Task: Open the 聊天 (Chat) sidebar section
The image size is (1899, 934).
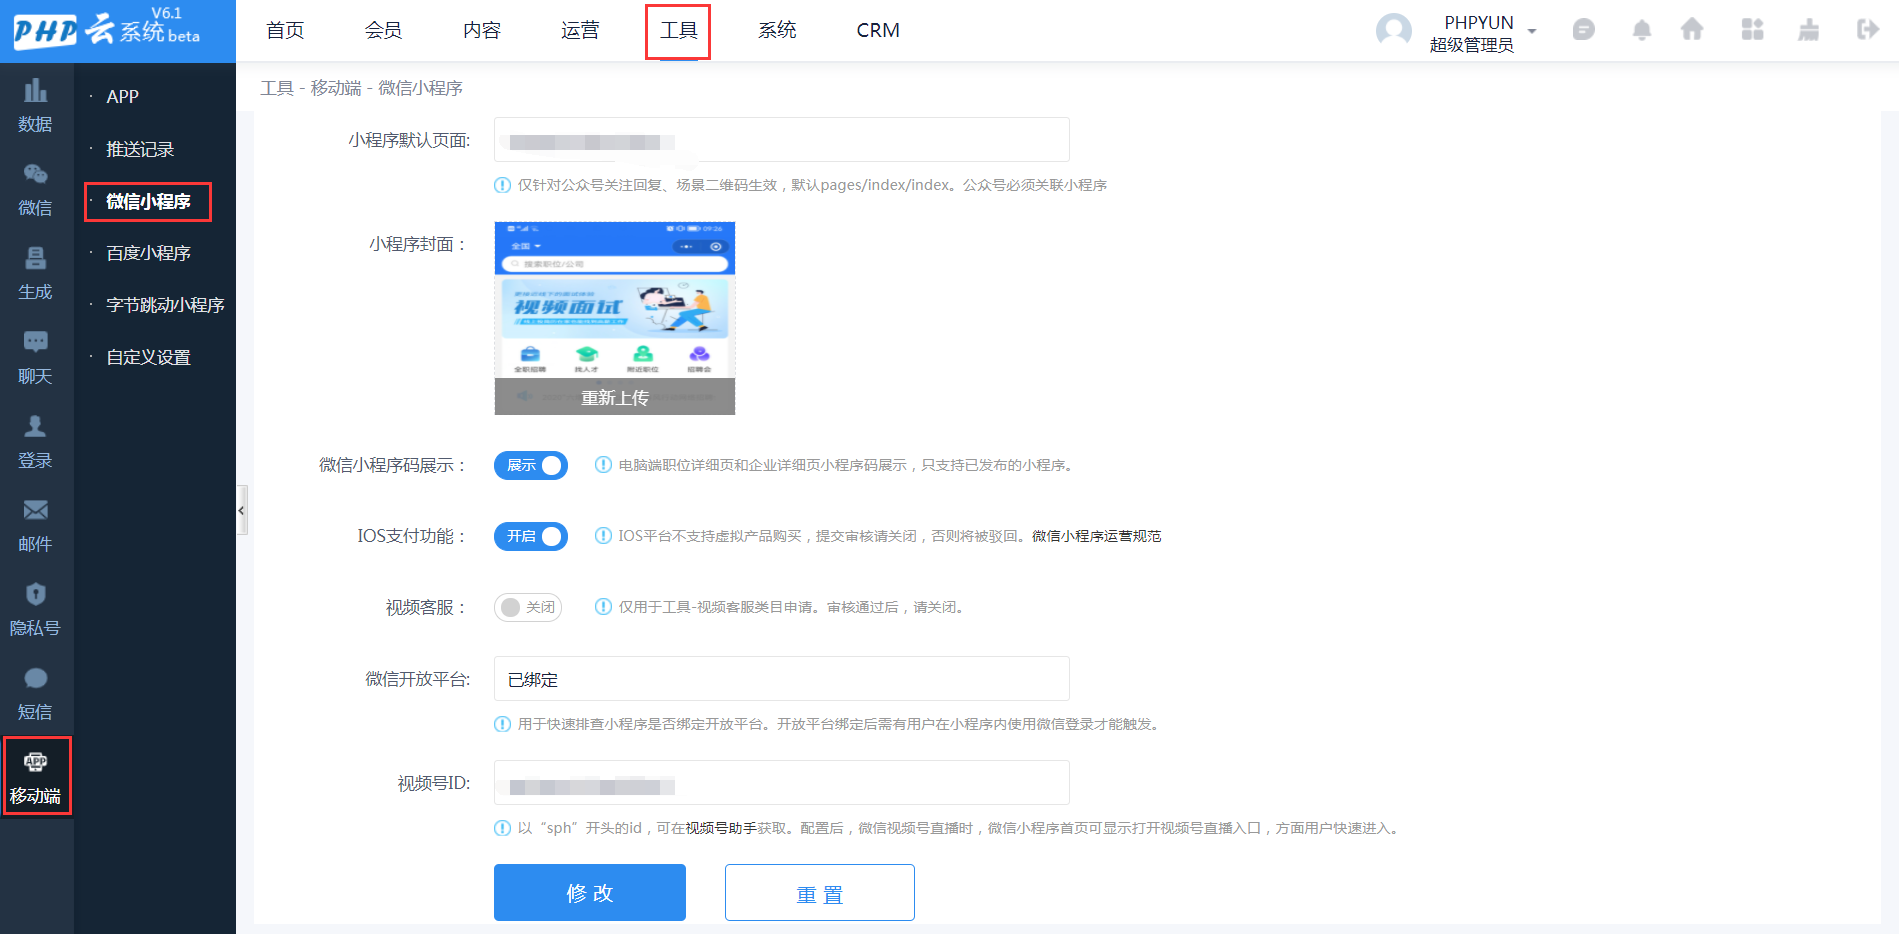Action: point(36,358)
